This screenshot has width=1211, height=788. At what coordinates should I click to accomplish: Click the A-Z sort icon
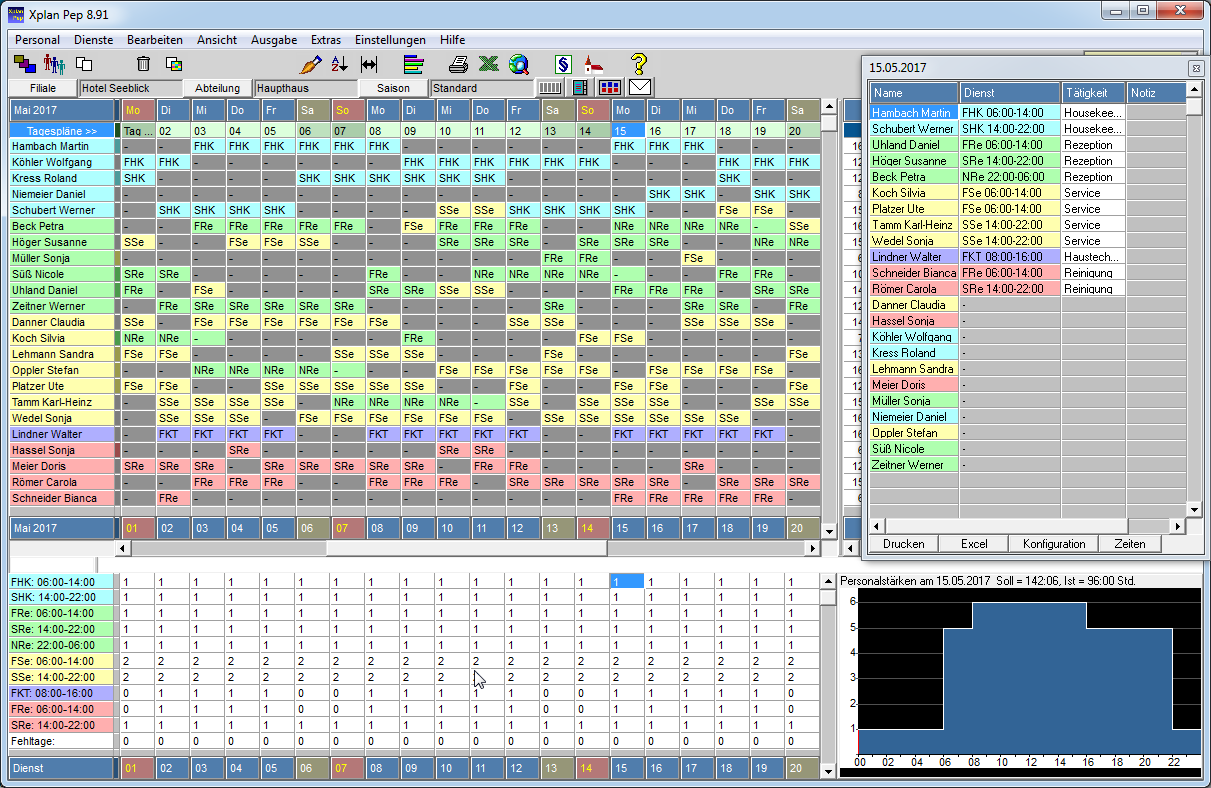339,64
